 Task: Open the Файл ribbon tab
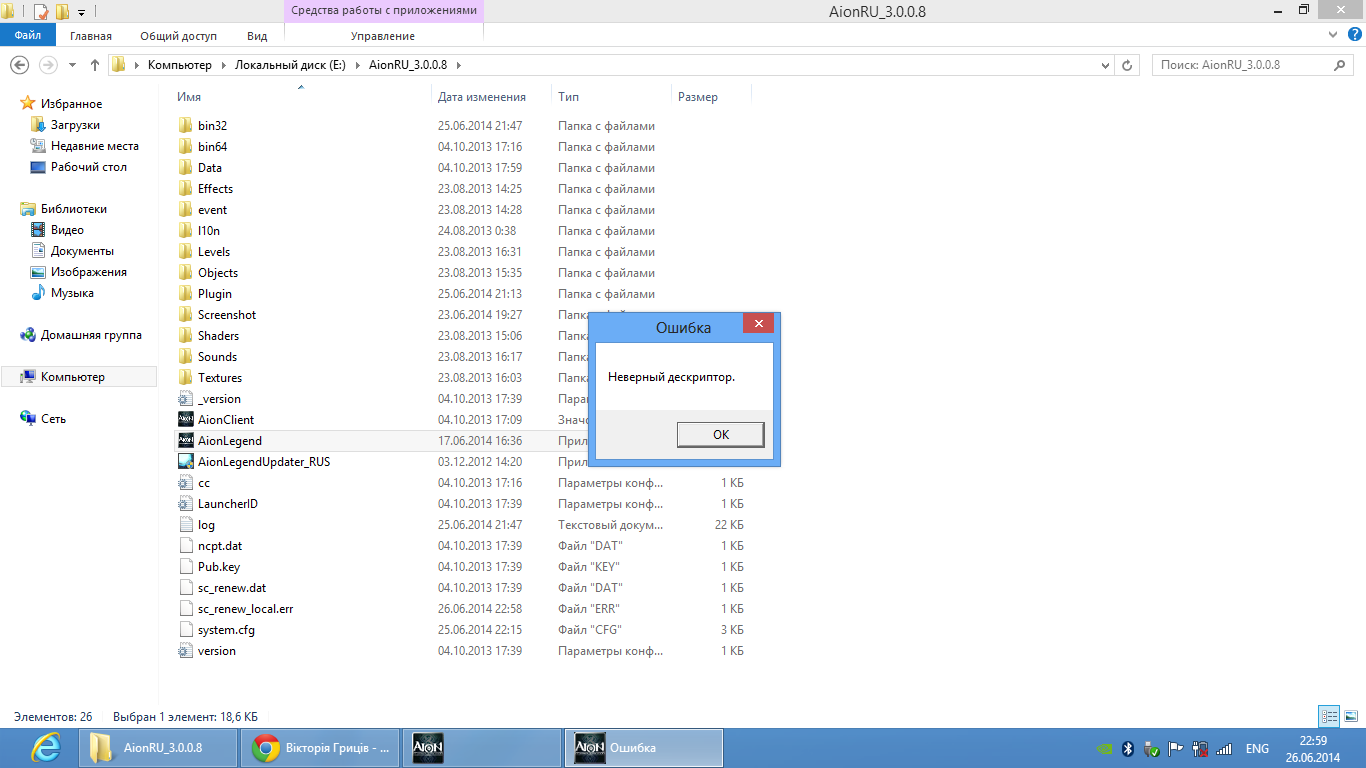click(x=28, y=35)
